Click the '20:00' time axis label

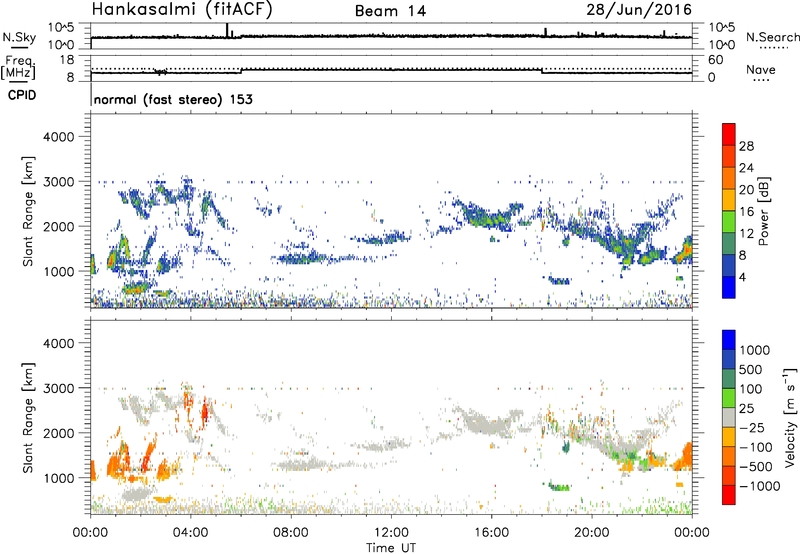591,533
